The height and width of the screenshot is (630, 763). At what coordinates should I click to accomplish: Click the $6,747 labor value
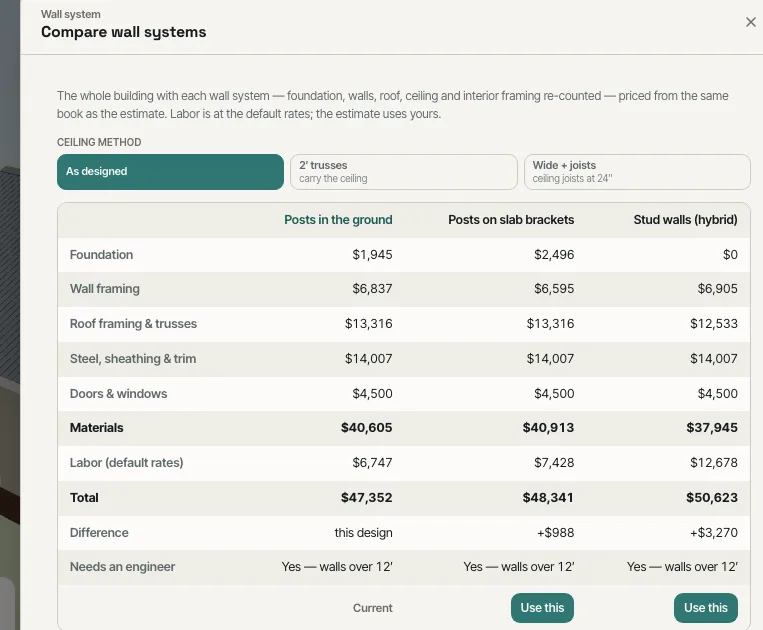pos(372,463)
